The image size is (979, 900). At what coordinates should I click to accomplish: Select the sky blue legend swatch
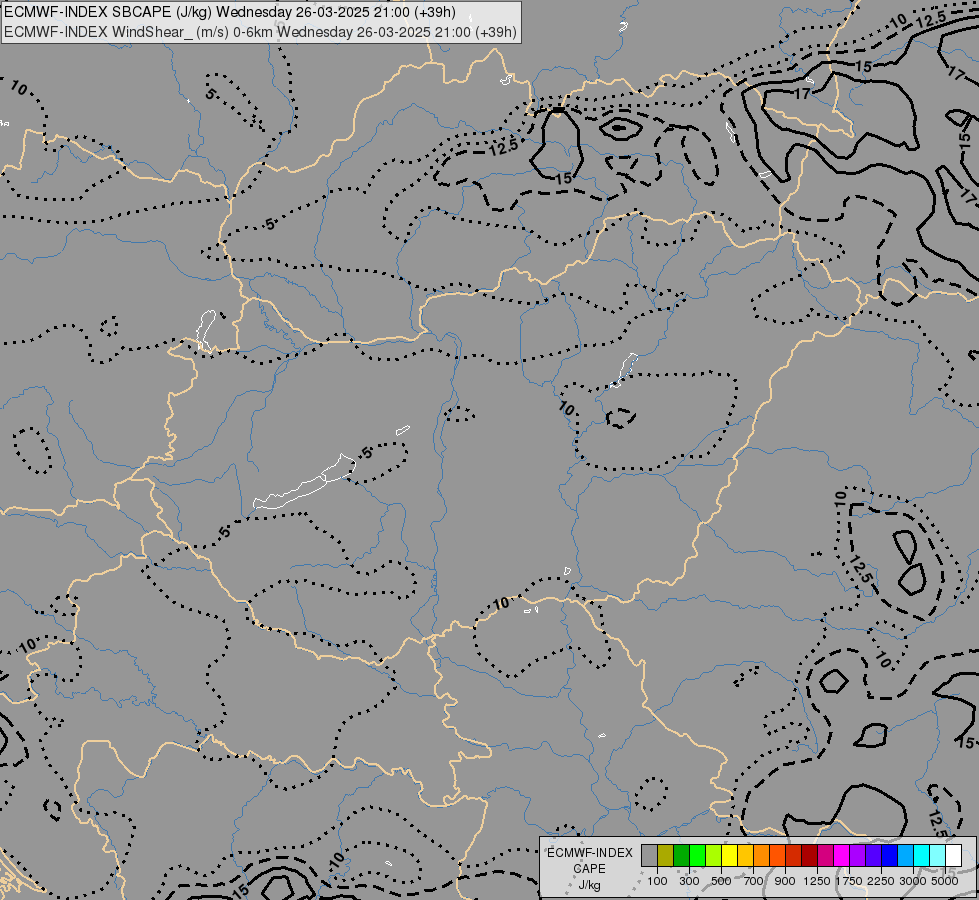coord(905,856)
